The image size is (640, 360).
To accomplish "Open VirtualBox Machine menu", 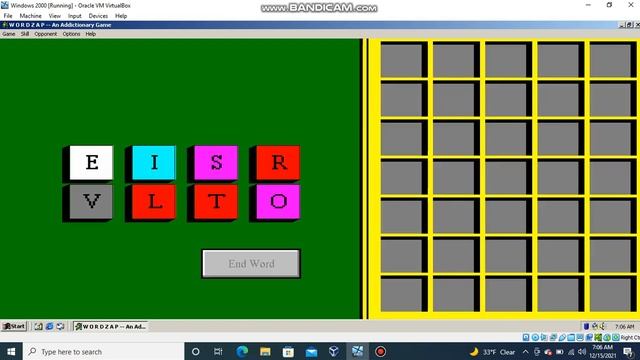I will click(31, 16).
